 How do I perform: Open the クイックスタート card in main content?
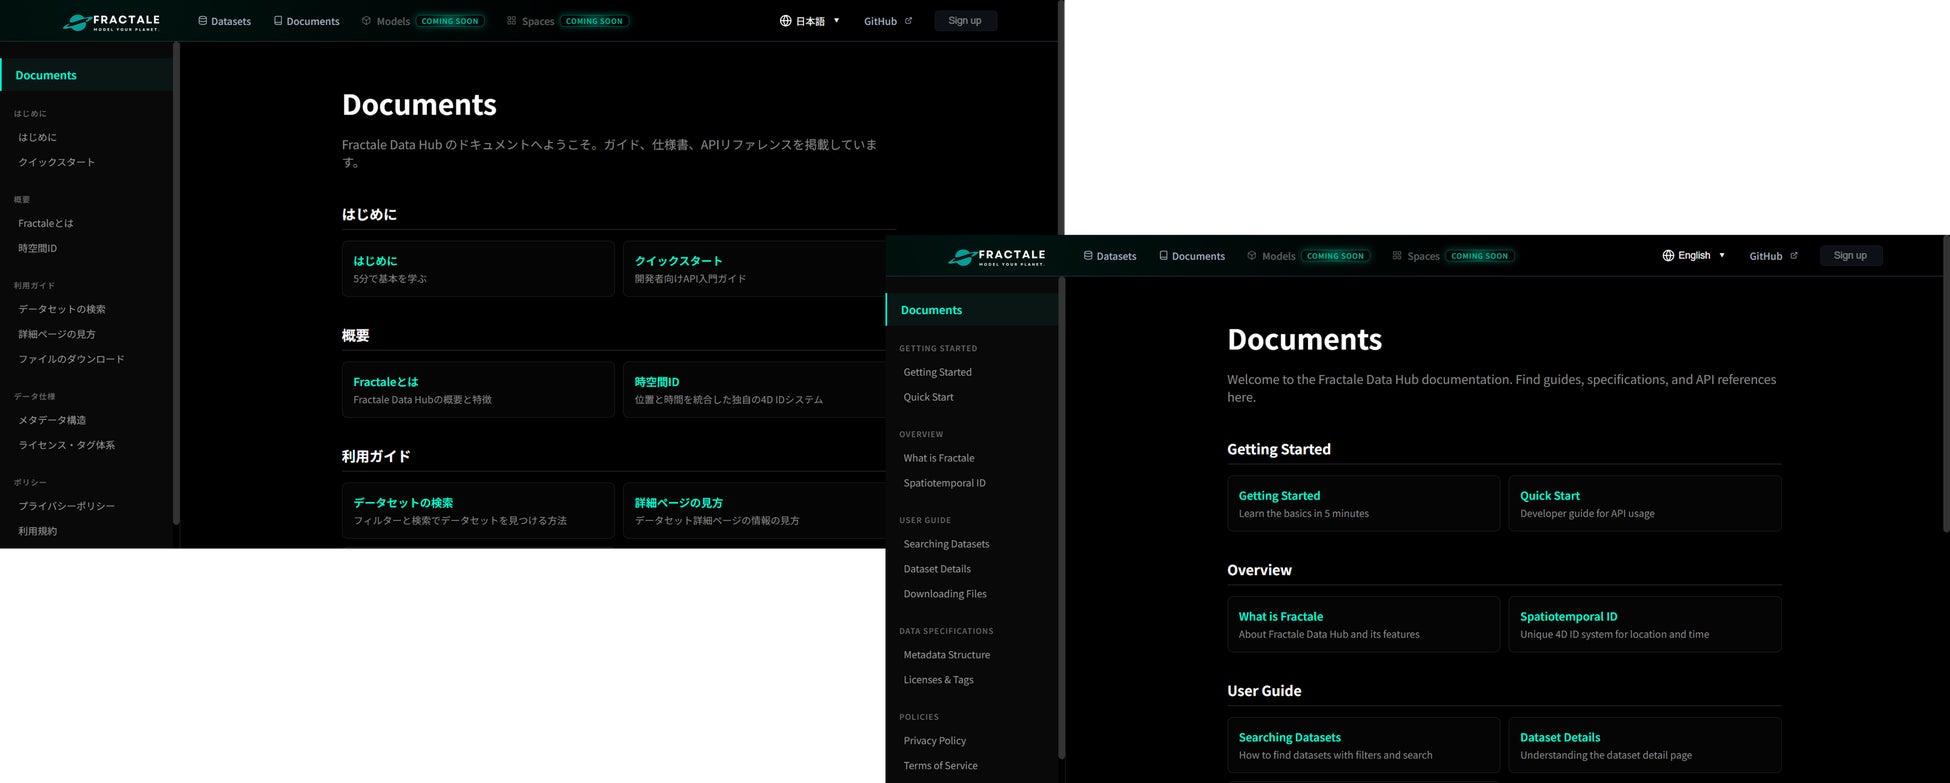[x=754, y=269]
